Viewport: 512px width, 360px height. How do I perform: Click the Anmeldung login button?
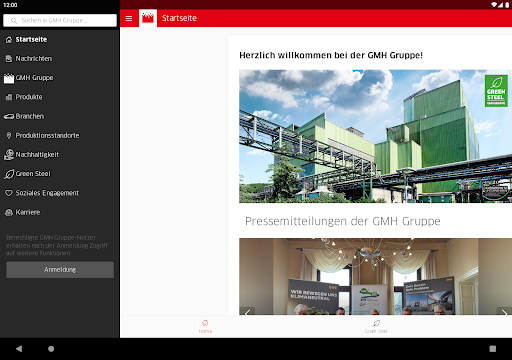point(60,270)
